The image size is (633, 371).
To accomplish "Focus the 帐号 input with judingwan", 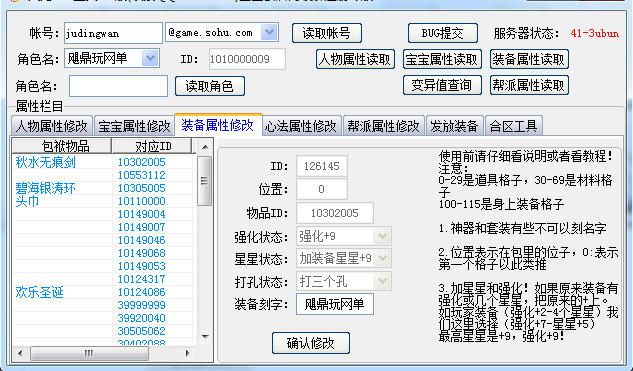I will (x=113, y=33).
